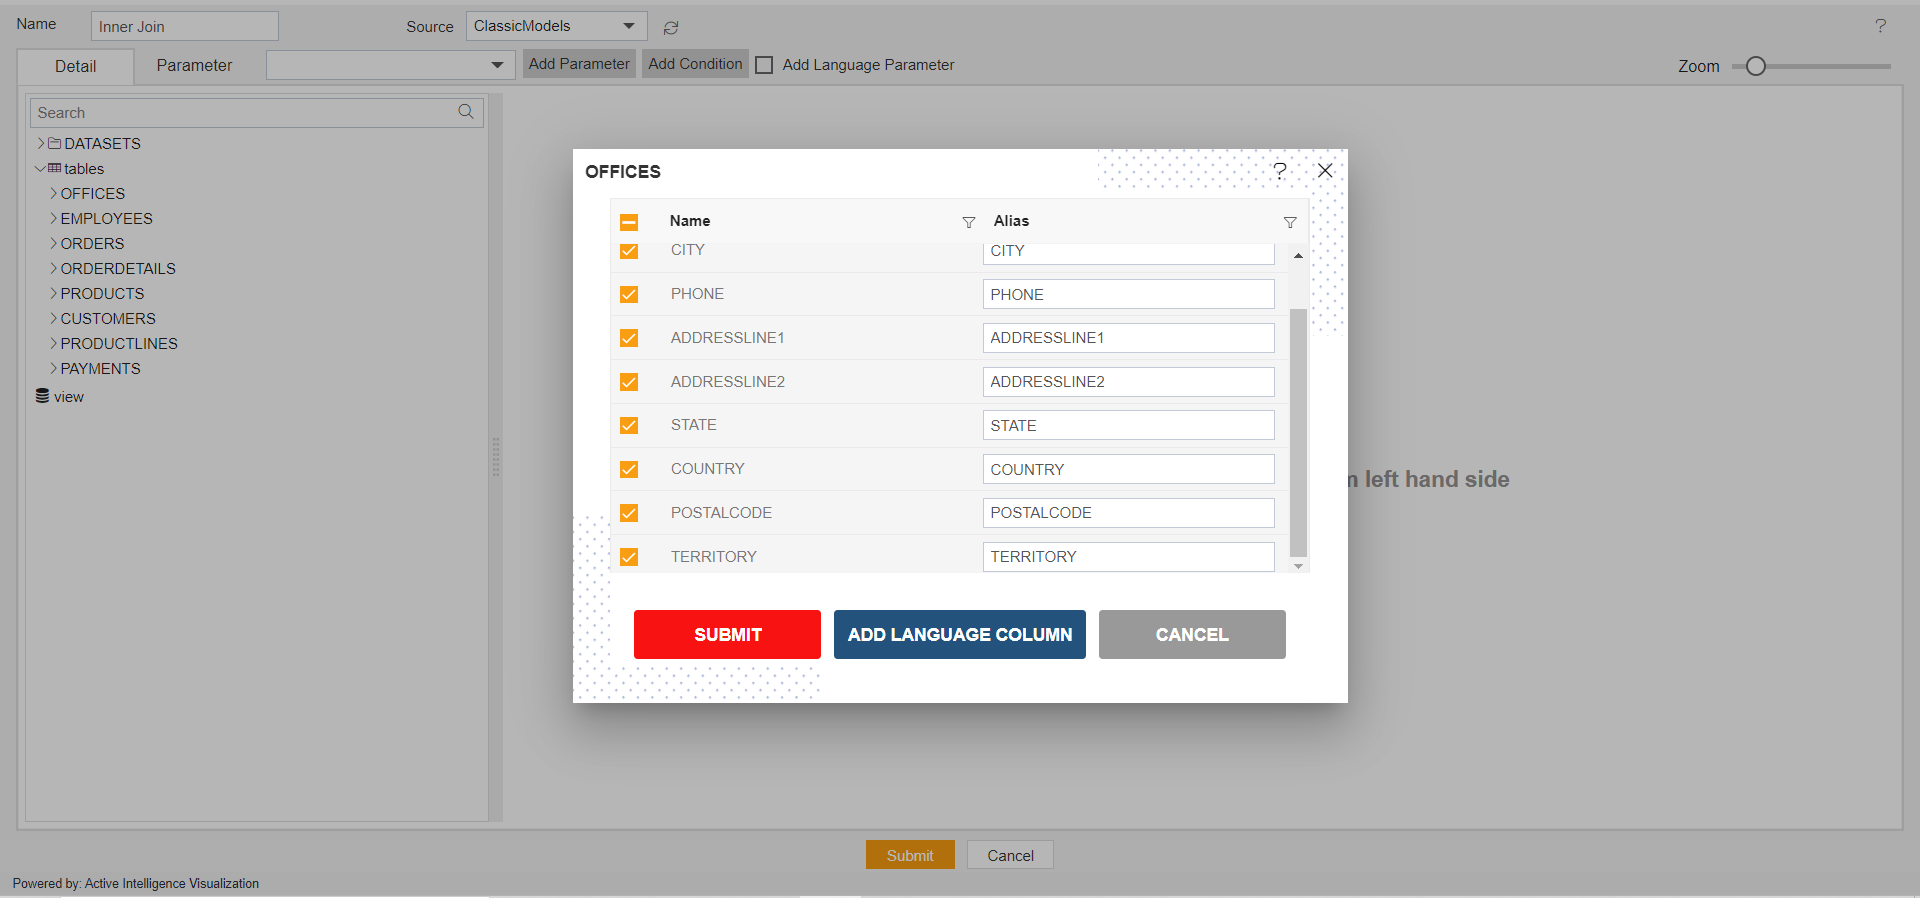1920x898 pixels.
Task: Uncheck the ADDRESSLINE1 column checkbox
Action: [x=629, y=338]
